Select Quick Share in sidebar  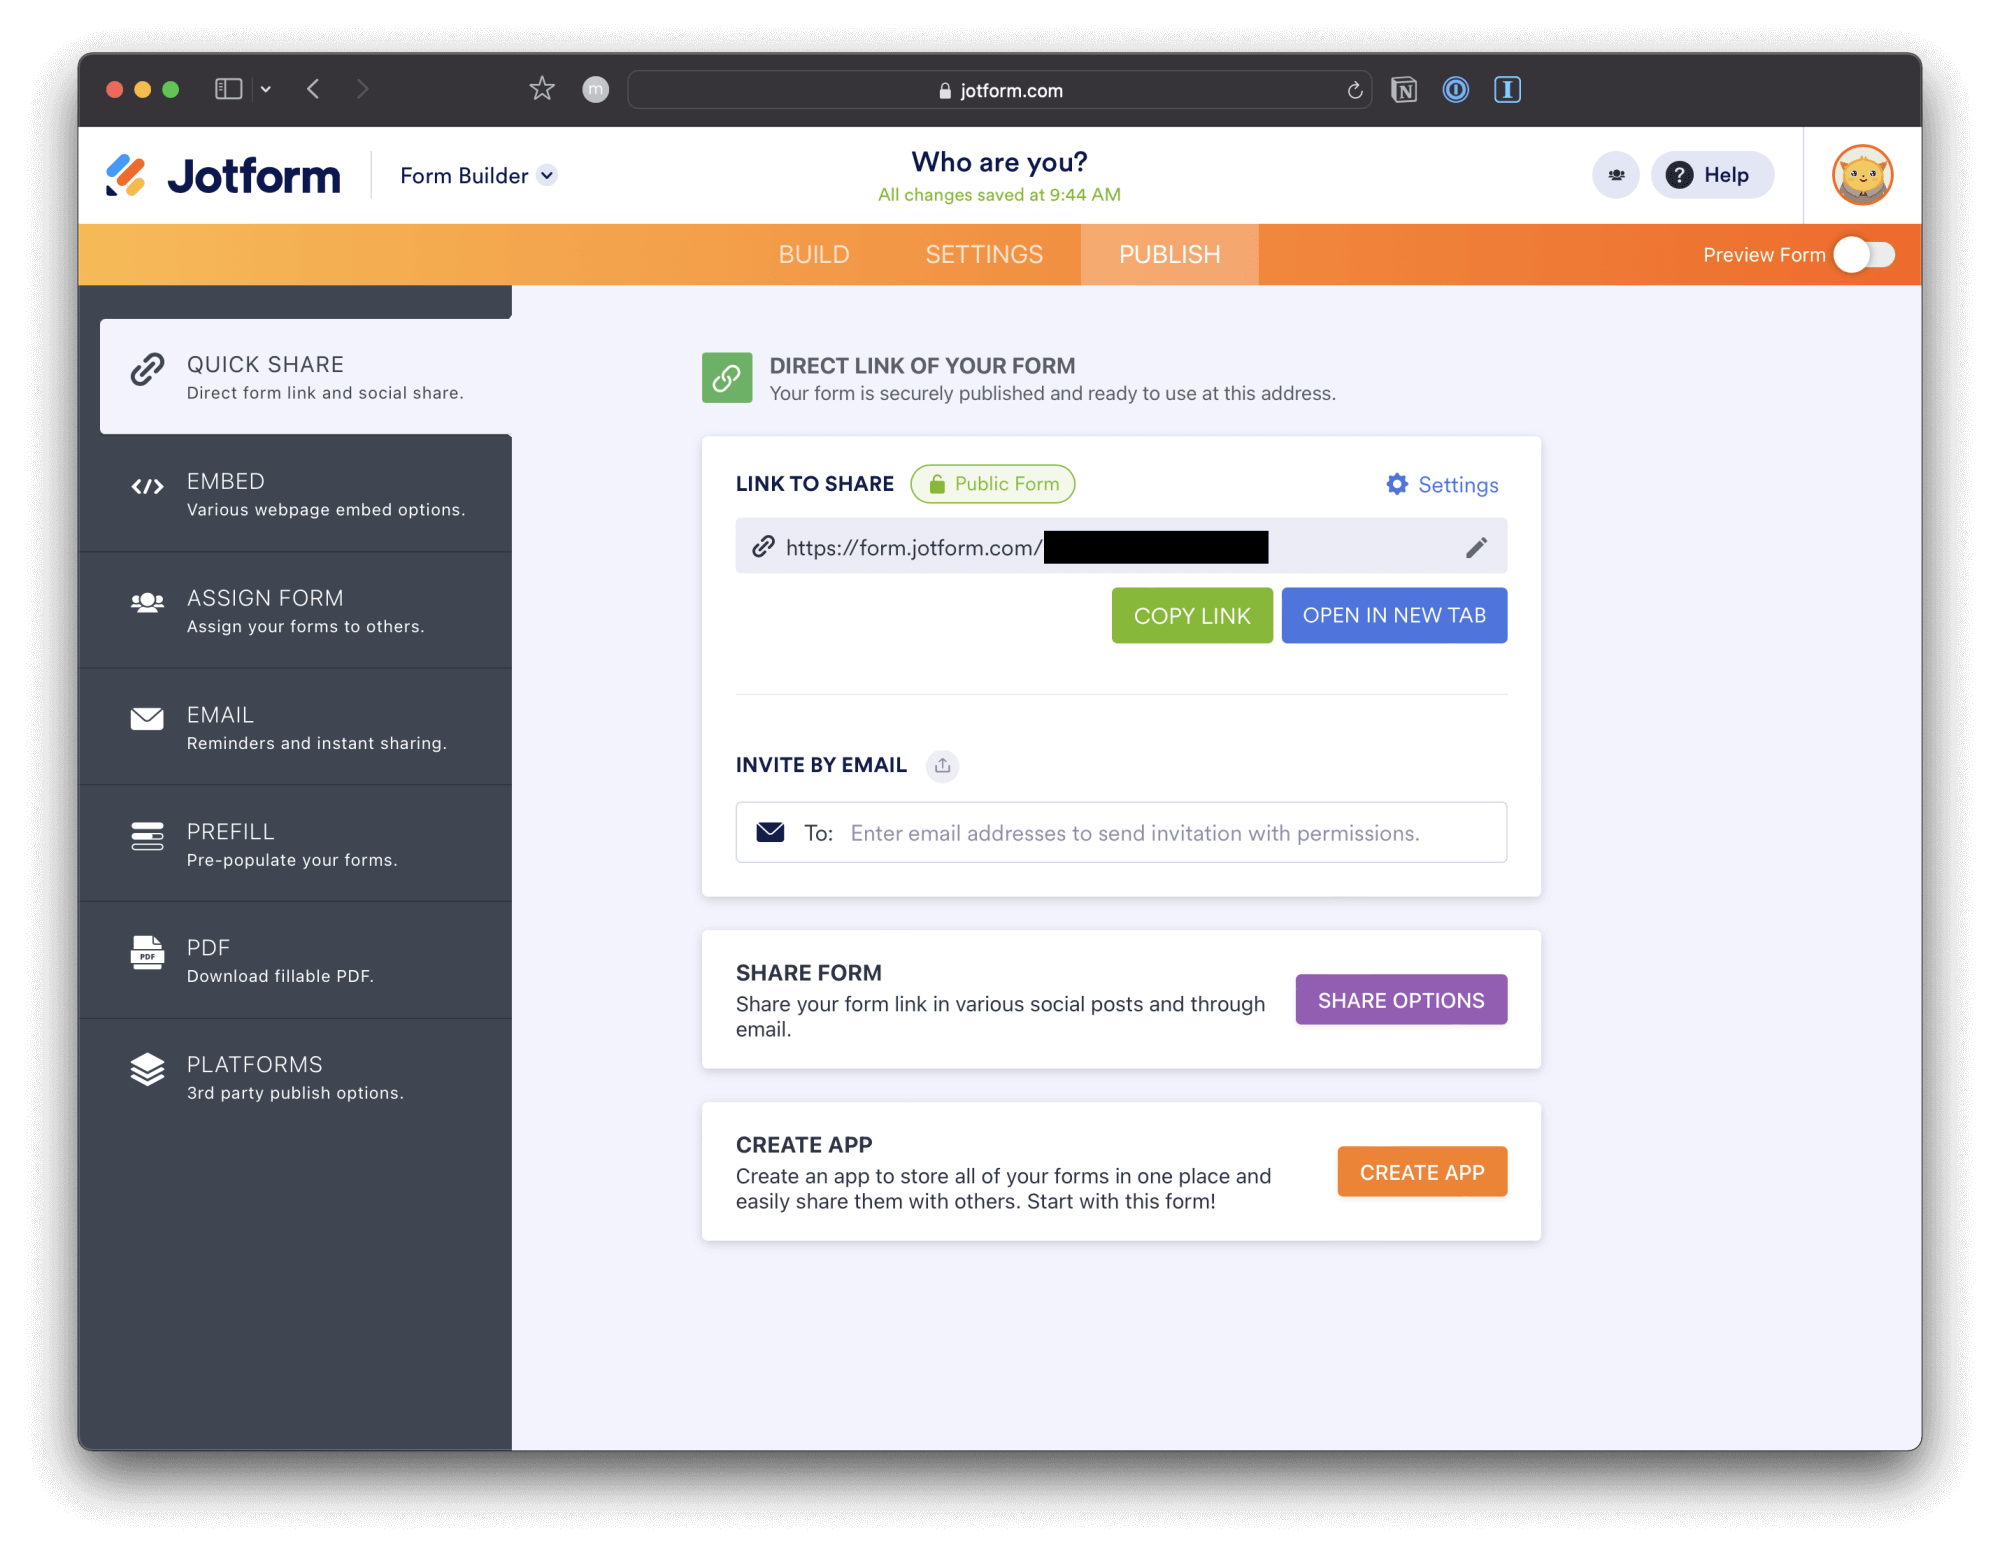306,377
